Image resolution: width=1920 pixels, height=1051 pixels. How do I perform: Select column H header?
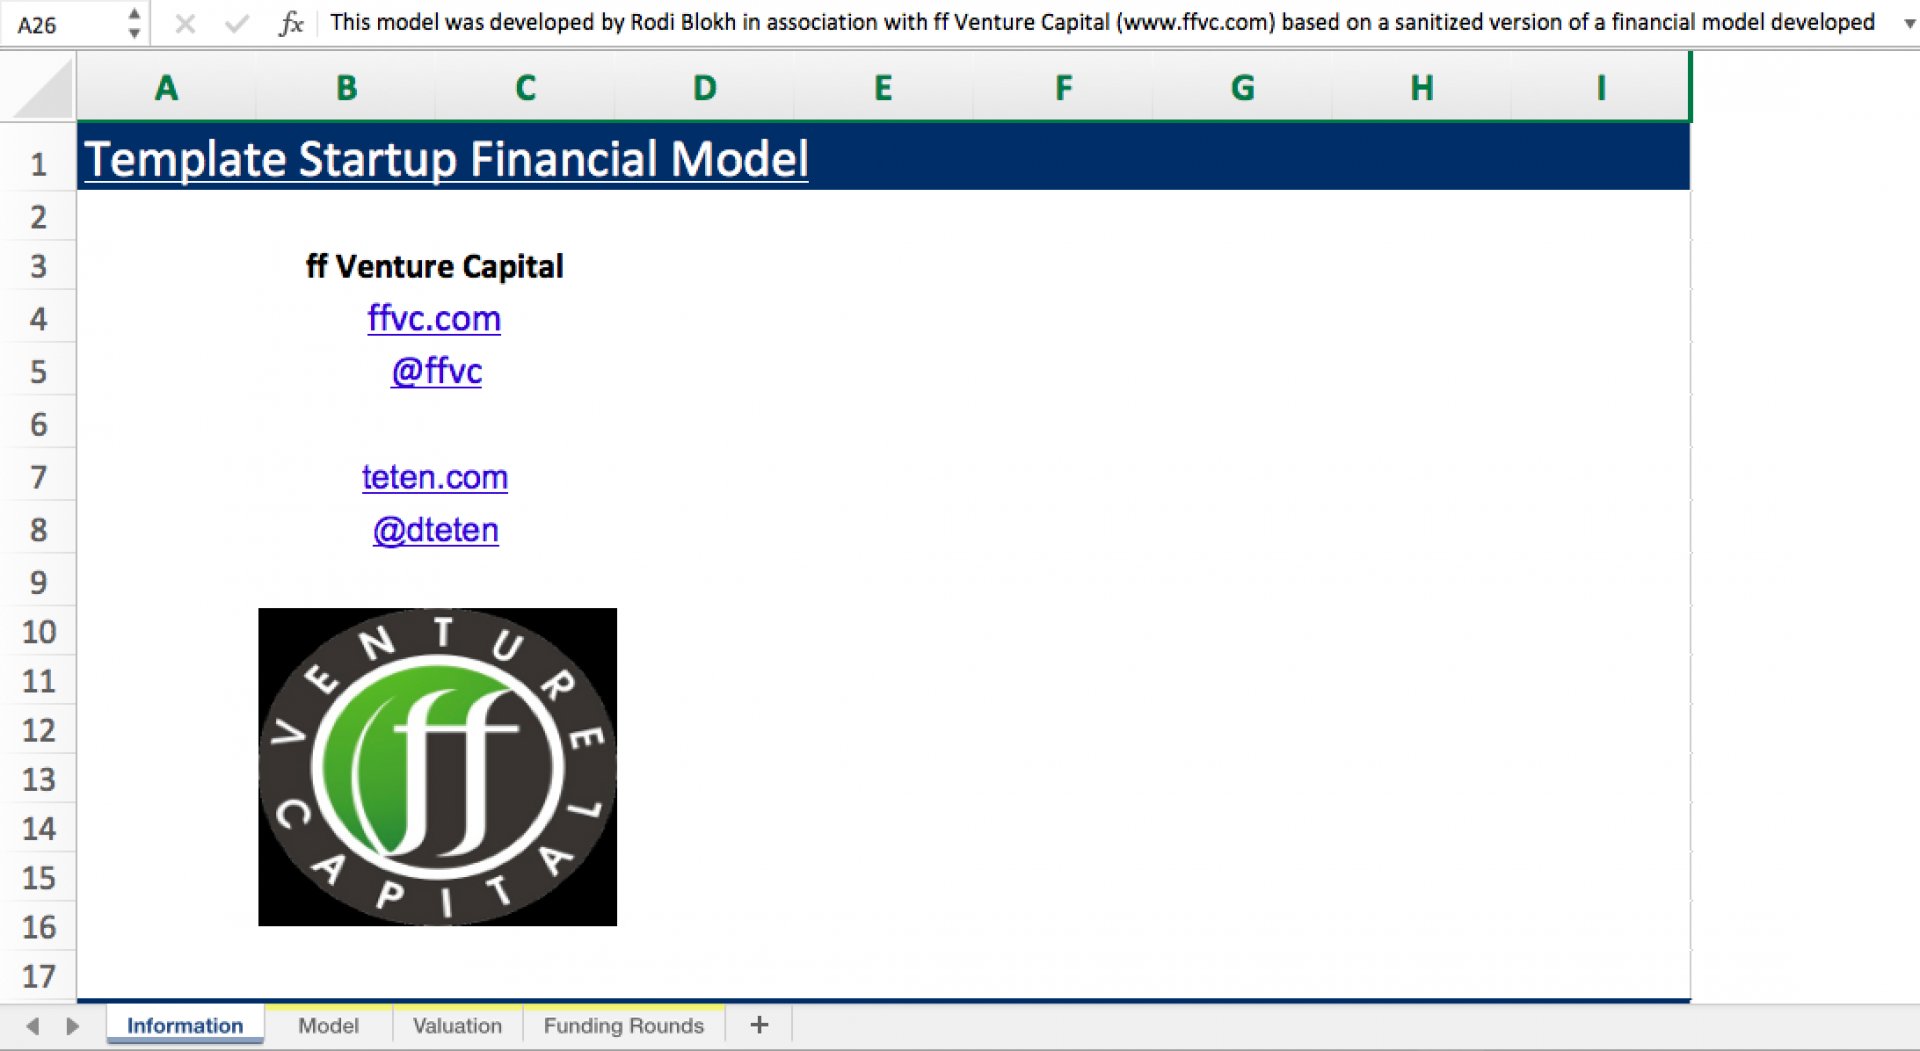click(1421, 88)
